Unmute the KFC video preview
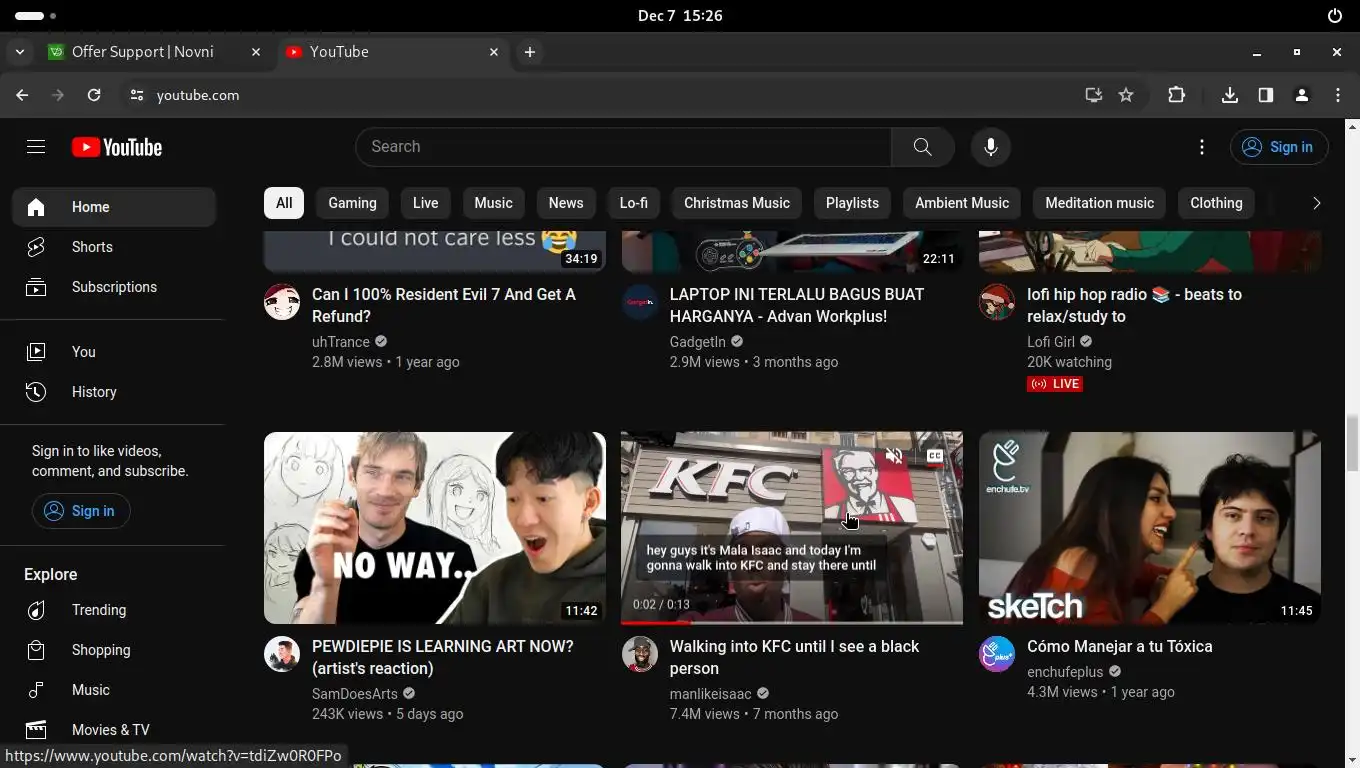1360x768 pixels. tap(894, 456)
